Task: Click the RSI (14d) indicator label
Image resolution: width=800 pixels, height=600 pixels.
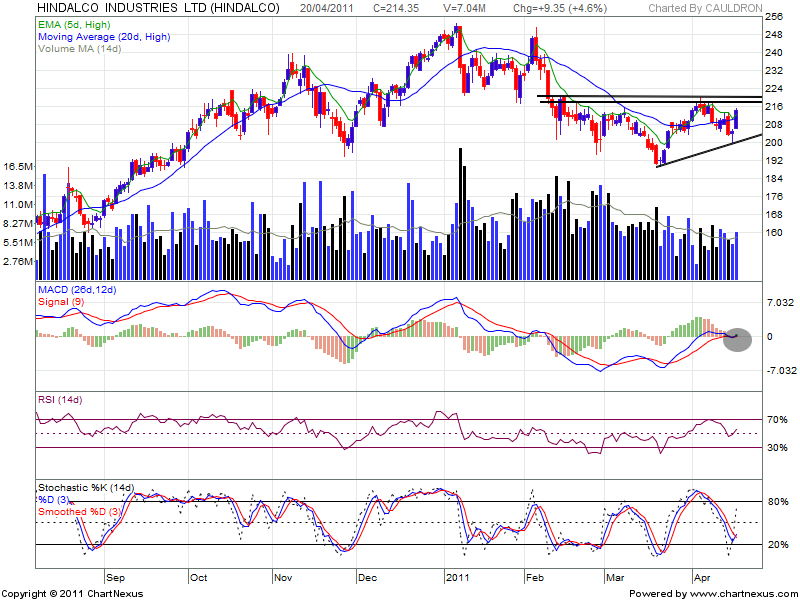Action: click(63, 401)
